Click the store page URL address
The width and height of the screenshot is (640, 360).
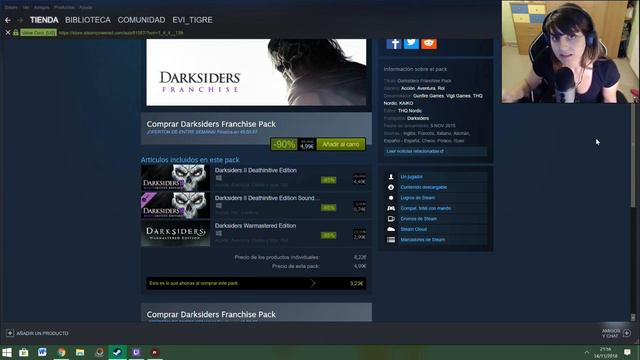pyautogui.click(x=121, y=33)
